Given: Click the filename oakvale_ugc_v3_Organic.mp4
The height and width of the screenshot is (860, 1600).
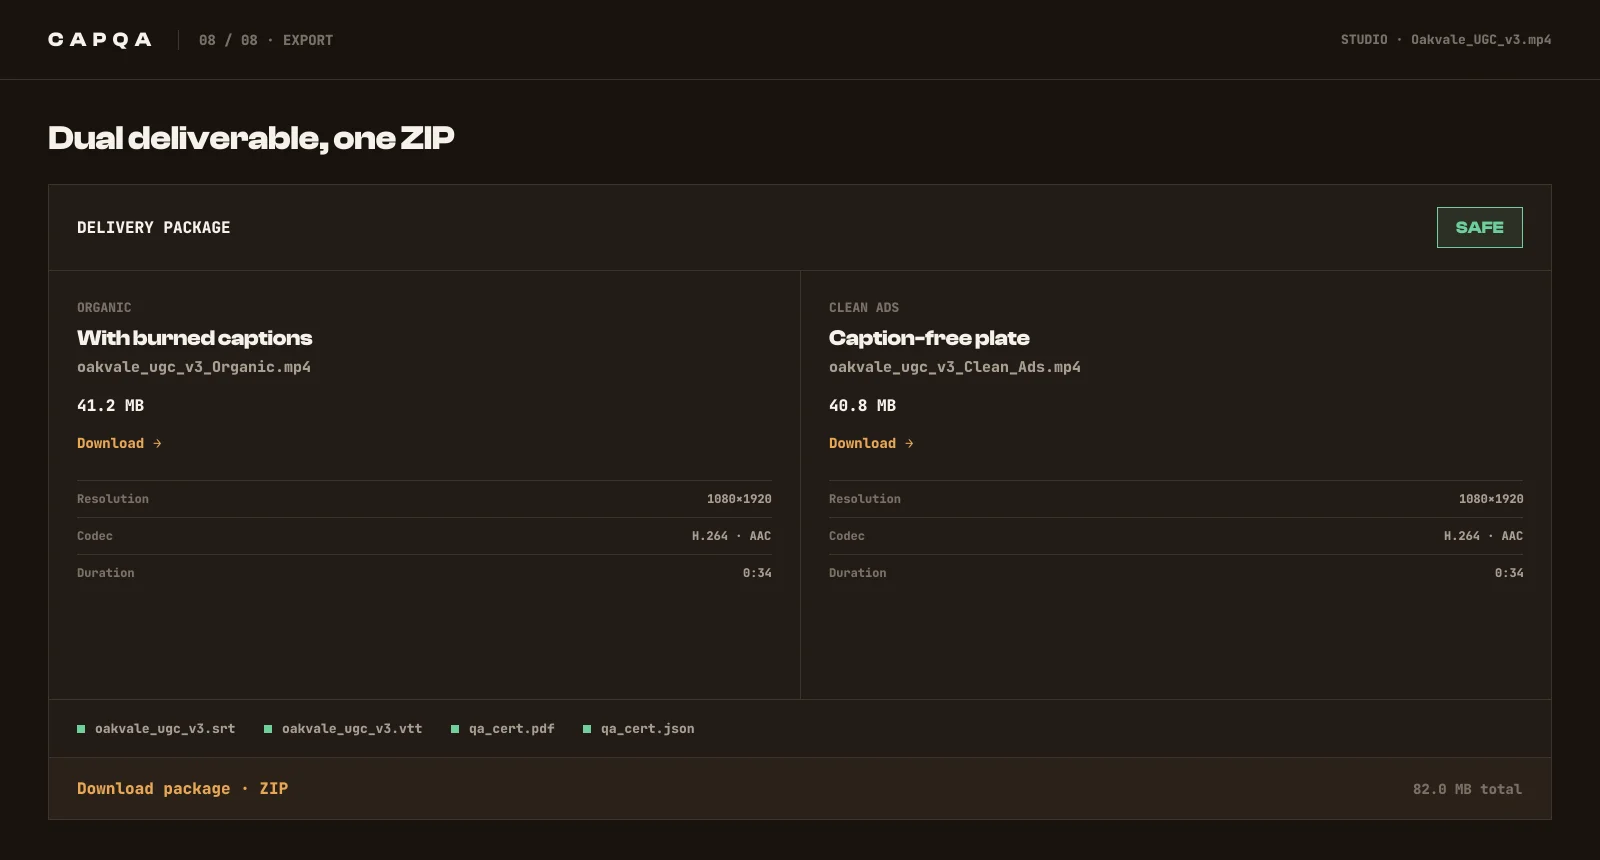Looking at the screenshot, I should [x=194, y=367].
